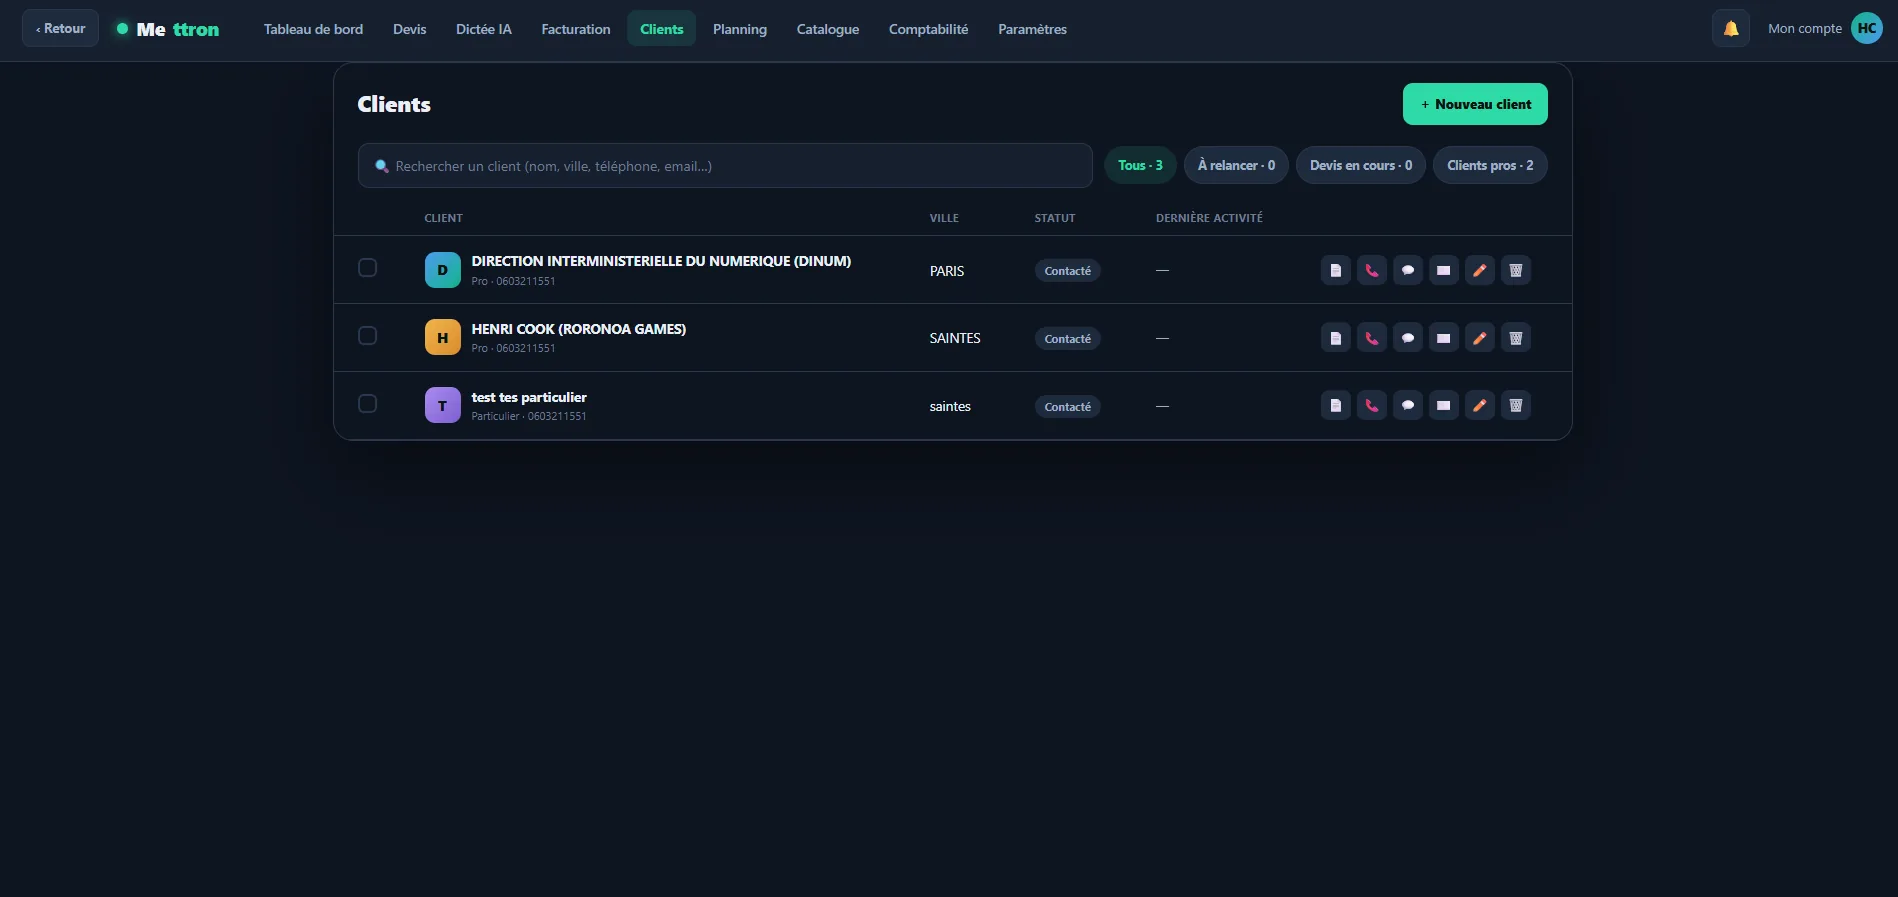Viewport: 1898px width, 897px height.
Task: Click Contacté status badge for Henri Cook
Action: coord(1067,339)
